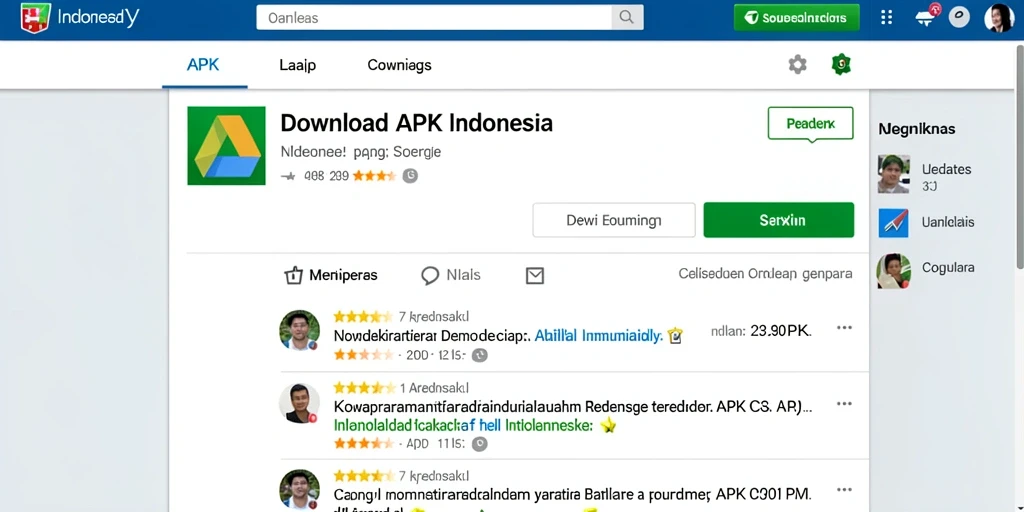This screenshot has height=512, width=1024.
Task: Click Celisedoen Ordeap genpara text
Action: (x=765, y=274)
